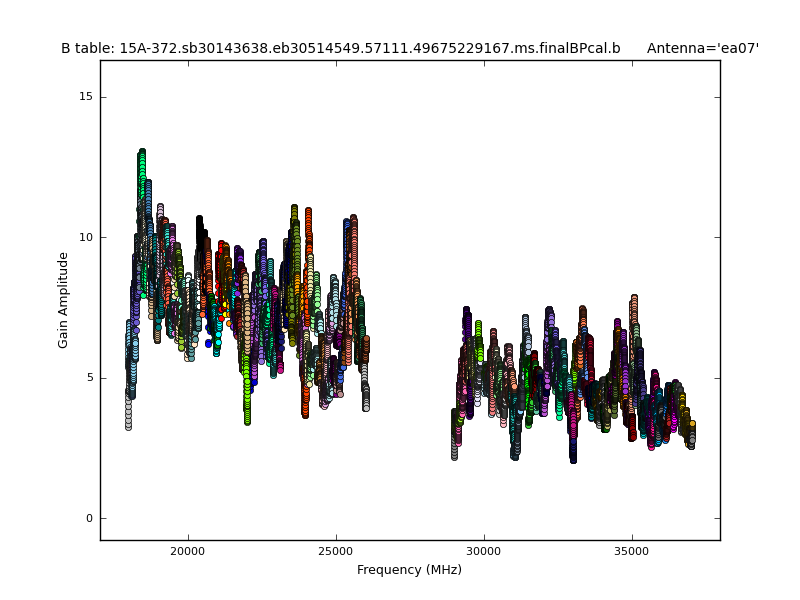Click the 'Gain Amplitude' y-axis label
800x600 pixels.
[63, 300]
